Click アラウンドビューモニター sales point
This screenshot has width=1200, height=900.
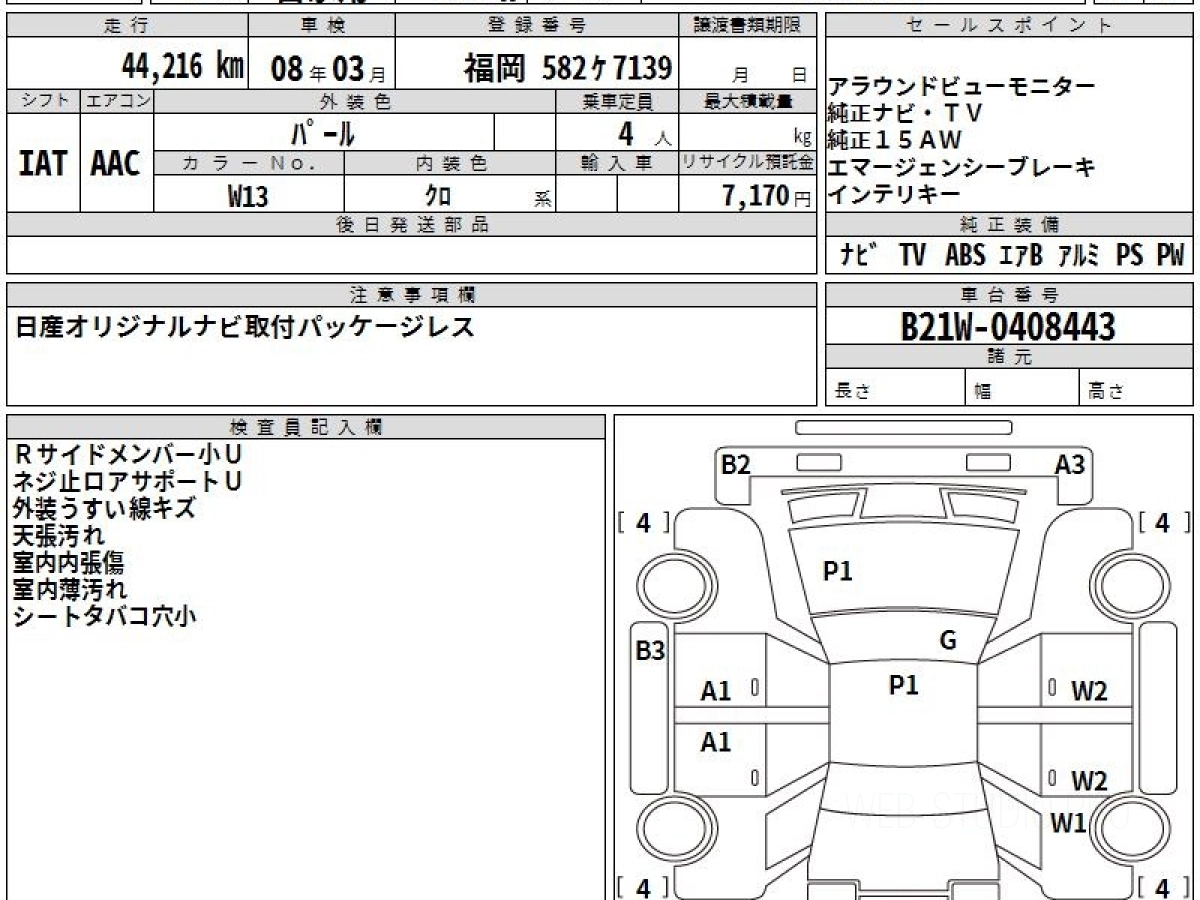pyautogui.click(x=960, y=87)
